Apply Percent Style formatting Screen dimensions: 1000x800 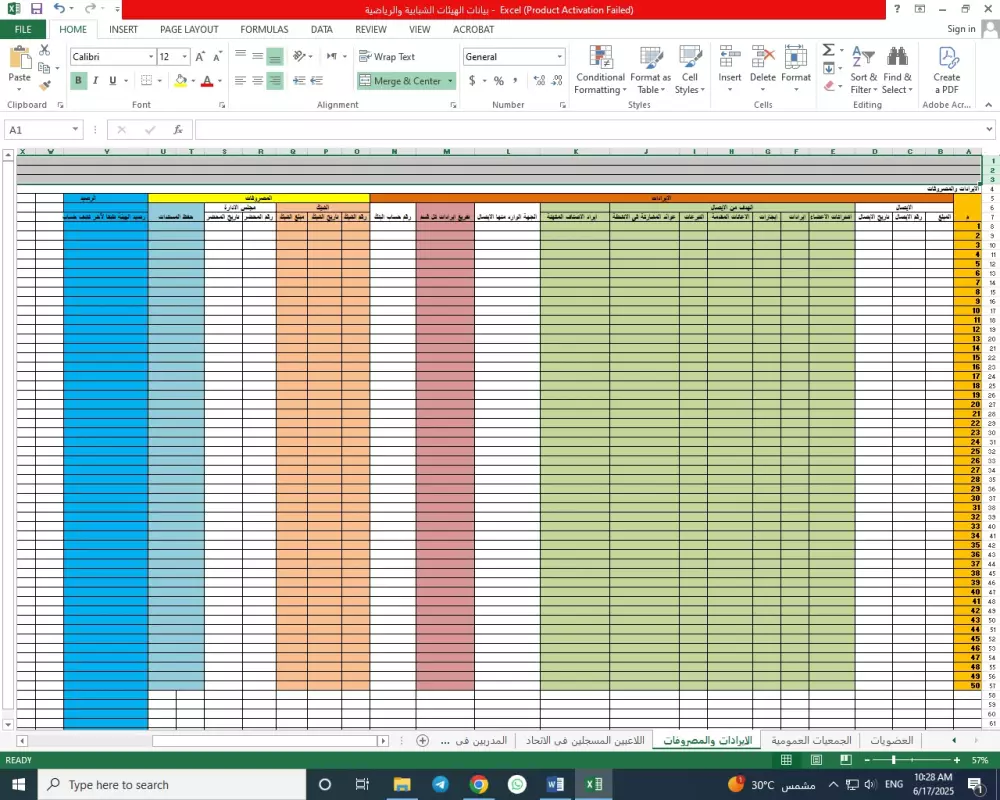pyautogui.click(x=497, y=82)
